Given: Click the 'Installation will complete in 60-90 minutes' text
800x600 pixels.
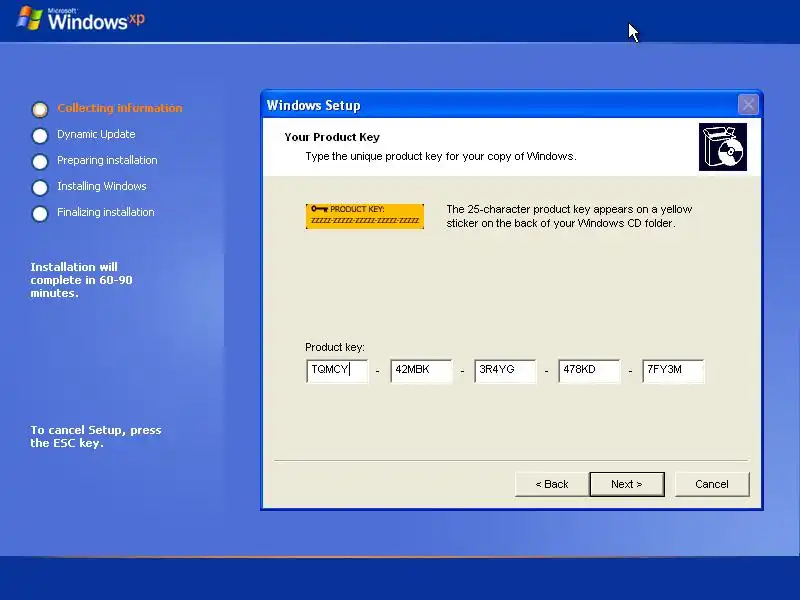Looking at the screenshot, I should 81,280.
